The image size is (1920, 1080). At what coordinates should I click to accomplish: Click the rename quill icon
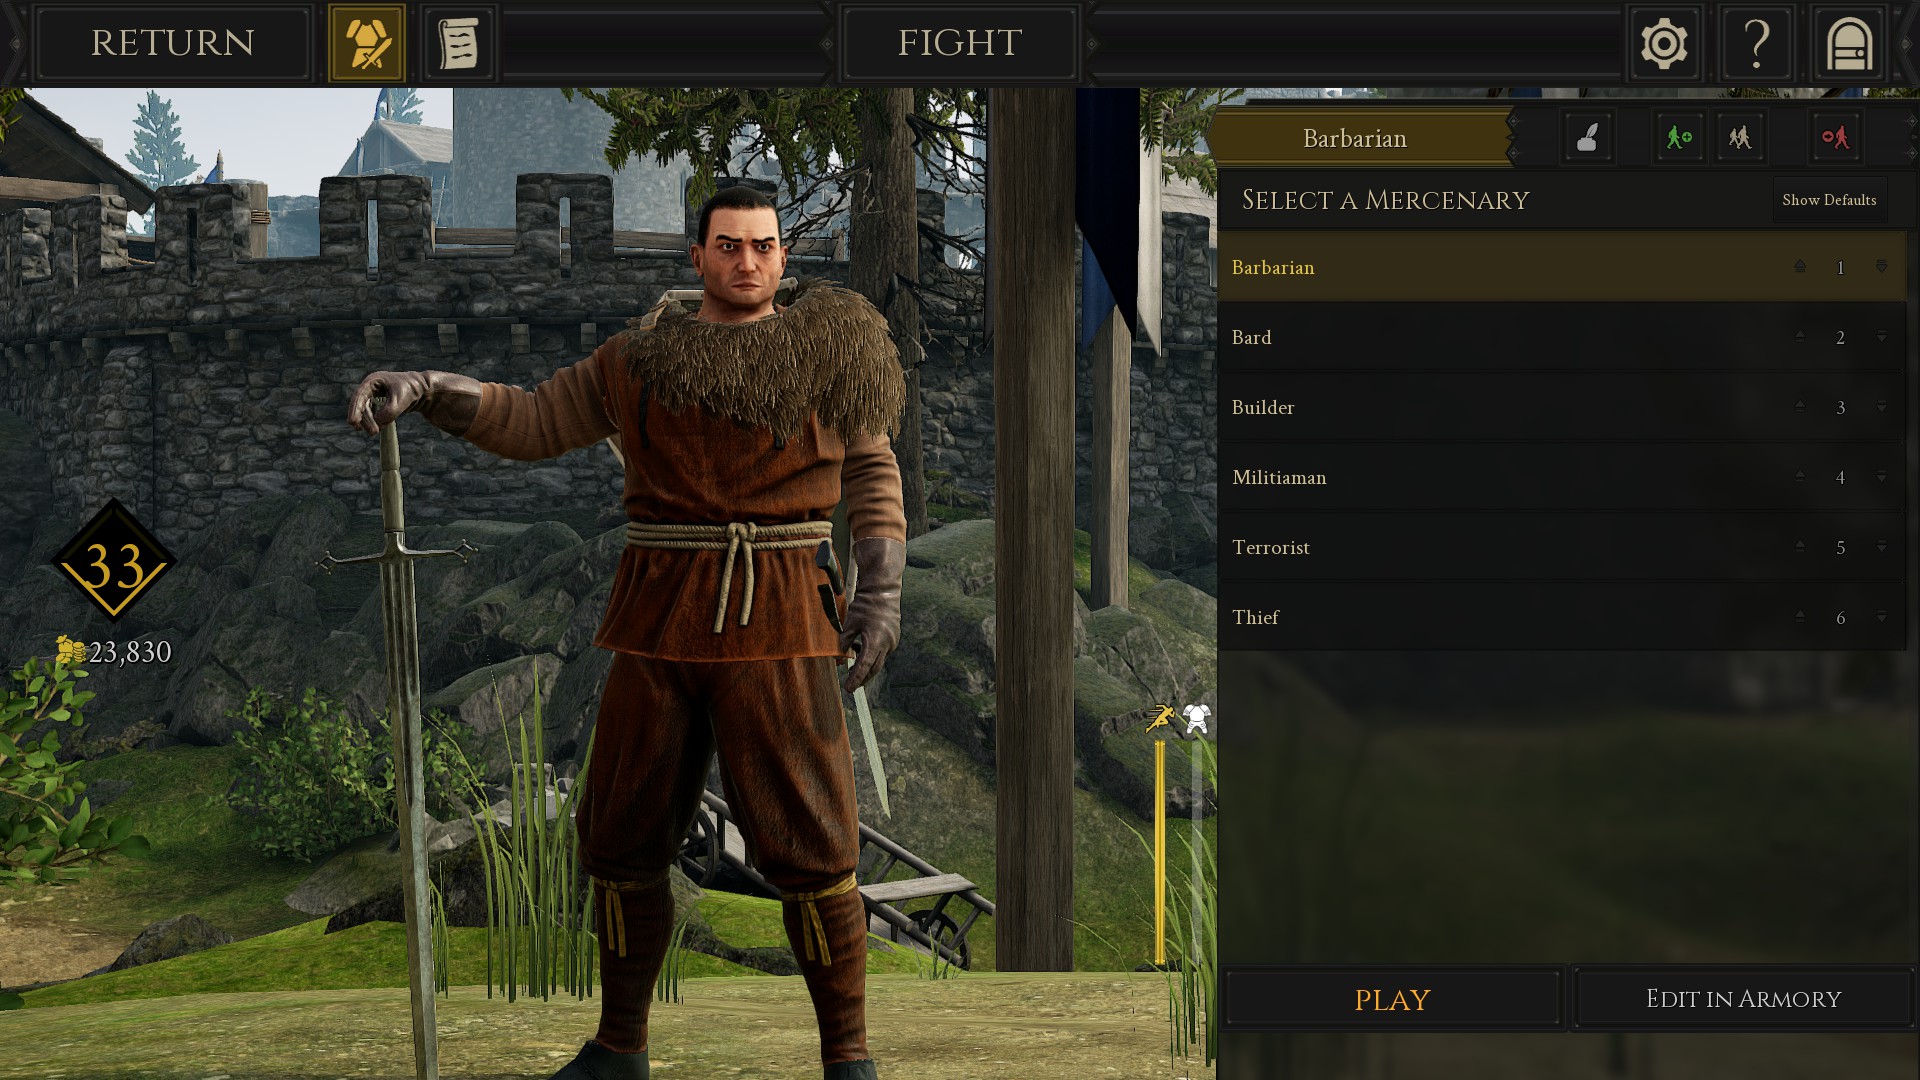point(1588,137)
